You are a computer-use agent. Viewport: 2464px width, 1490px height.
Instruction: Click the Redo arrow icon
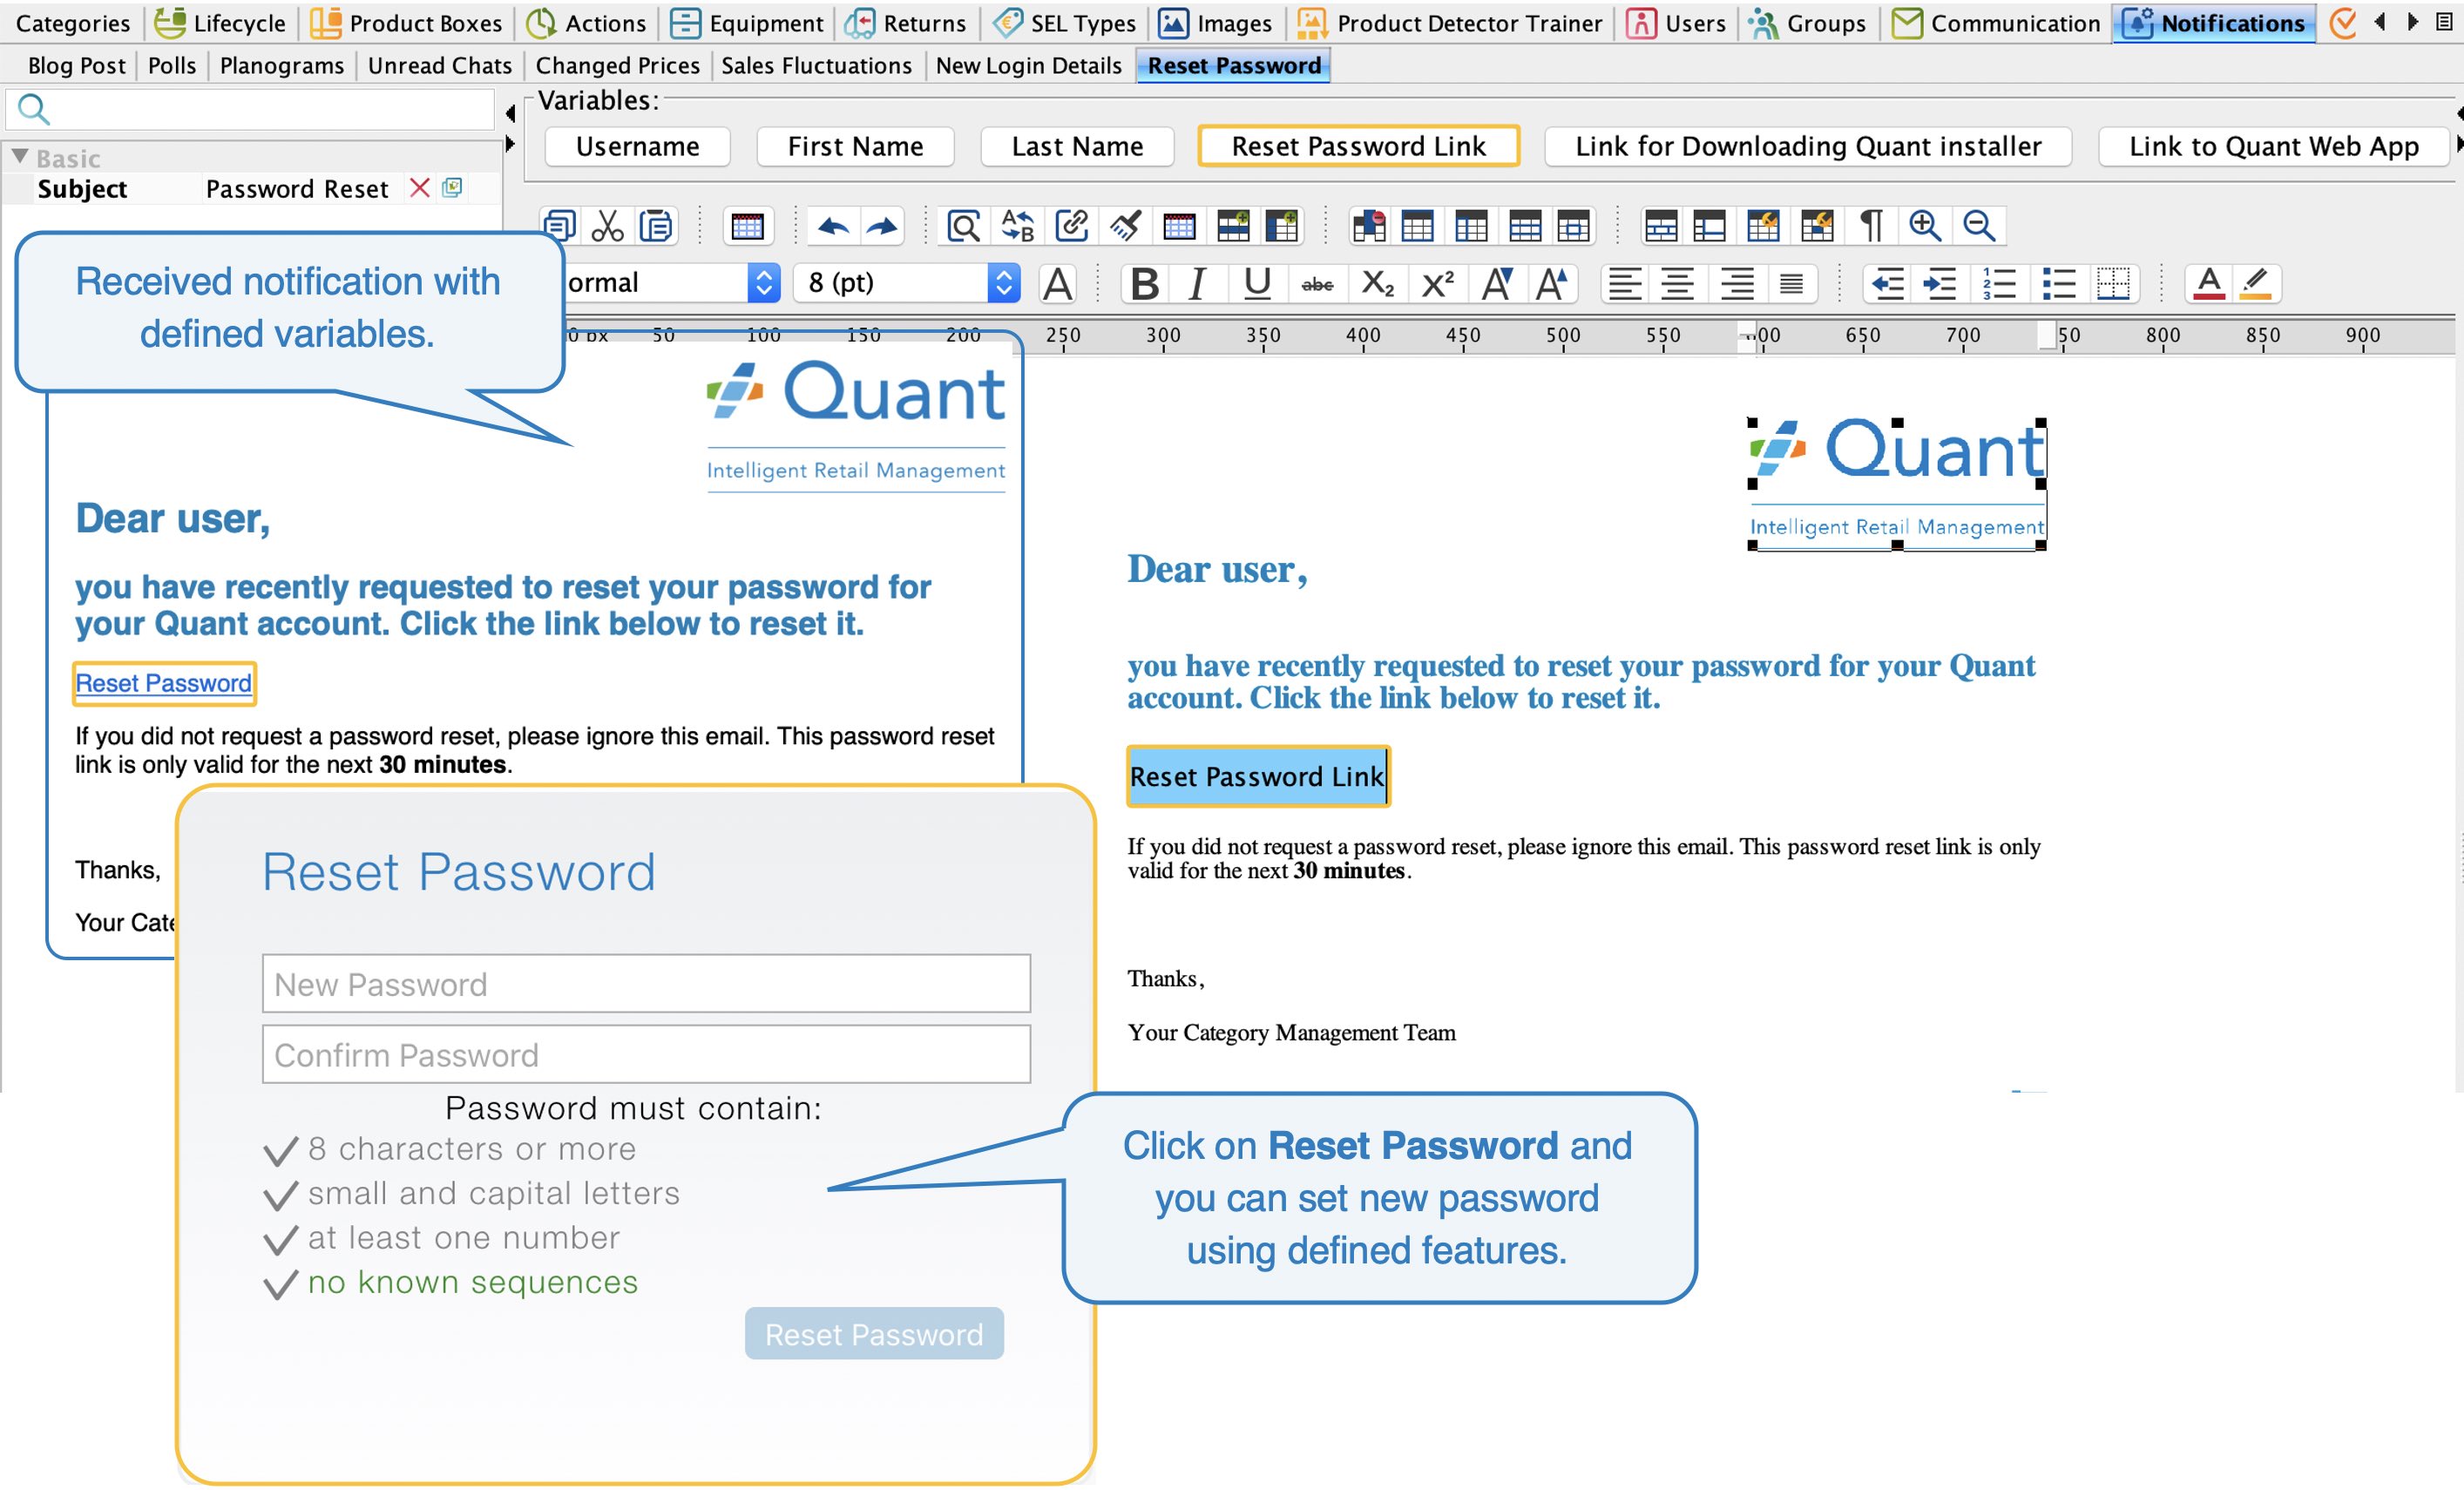(881, 226)
